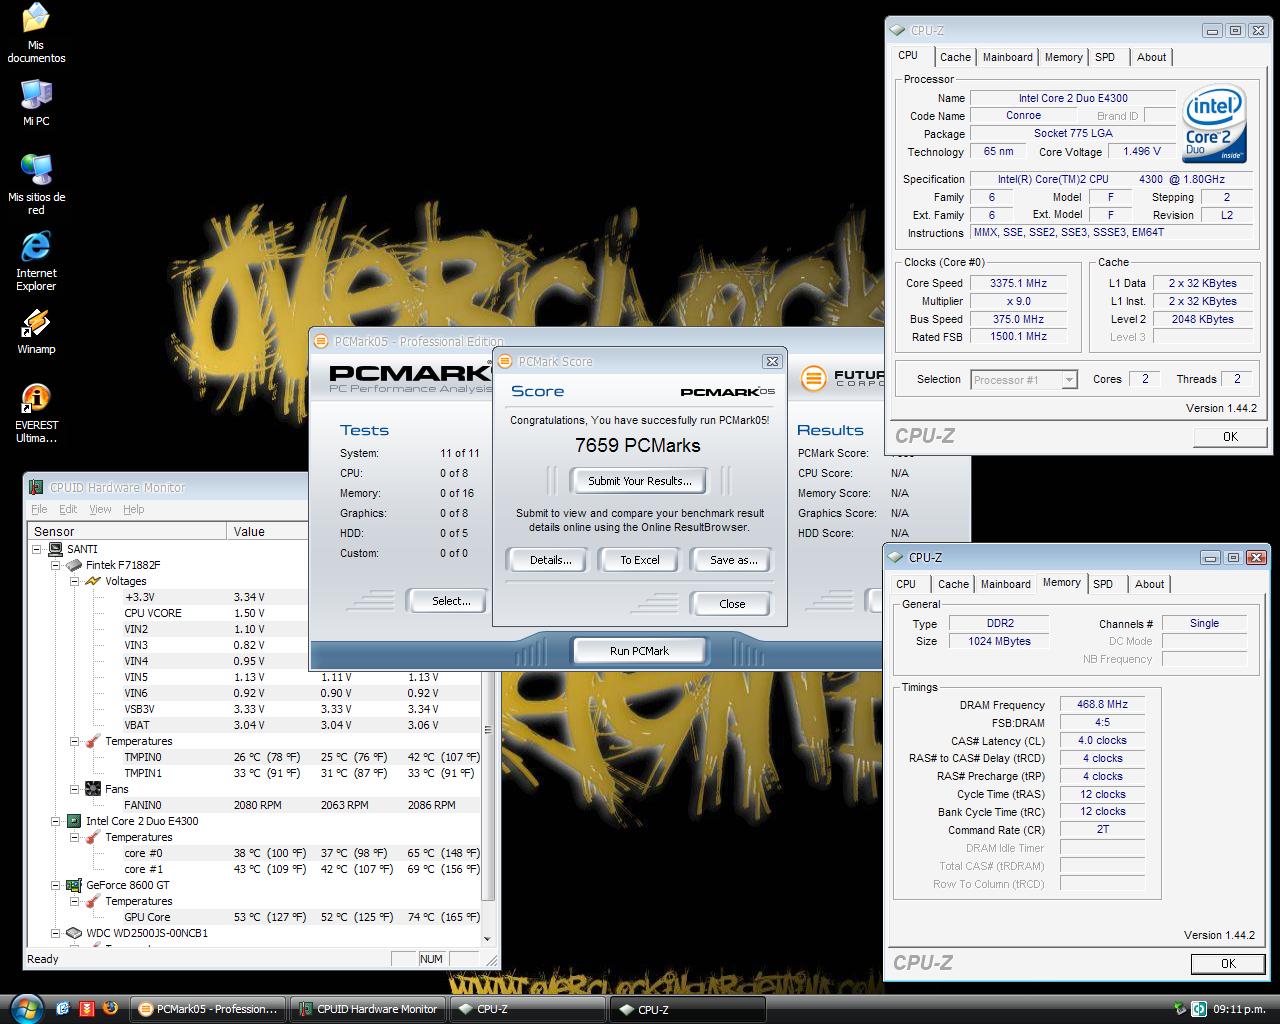Screen dimensions: 1280x1024
Task: Click the scroll down arrow in Hardware Monitor
Action: 488,939
